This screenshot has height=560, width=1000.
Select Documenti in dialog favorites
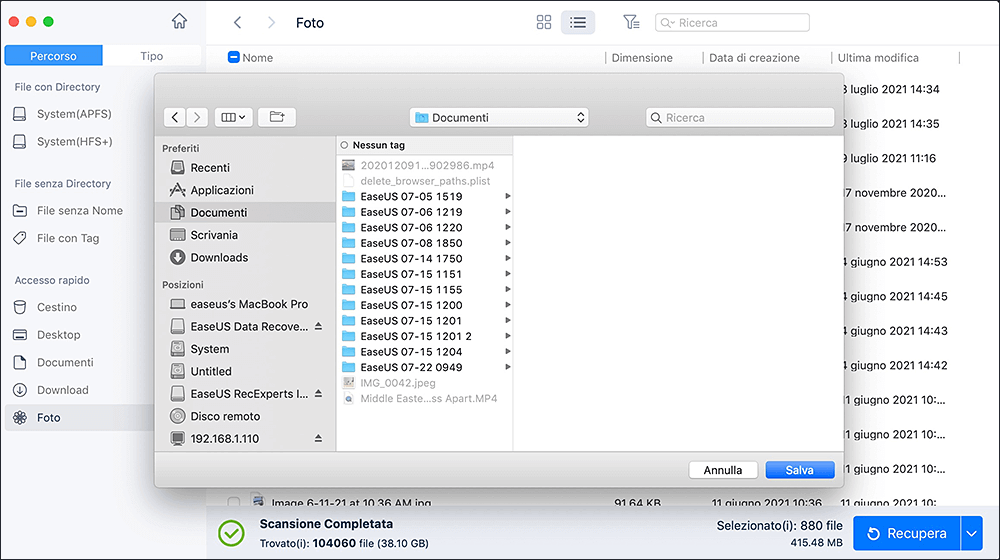(246, 212)
